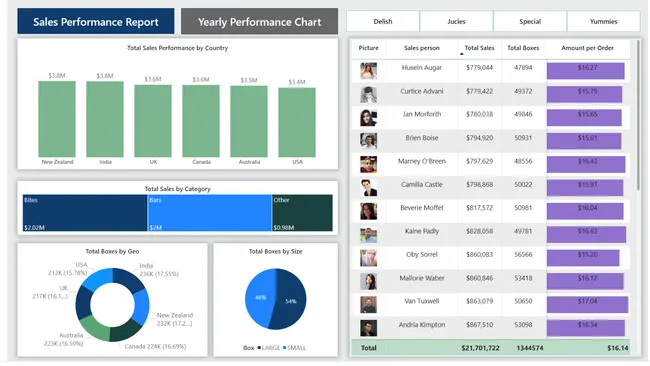Select Oby Sorrel's profile picture

(x=369, y=258)
